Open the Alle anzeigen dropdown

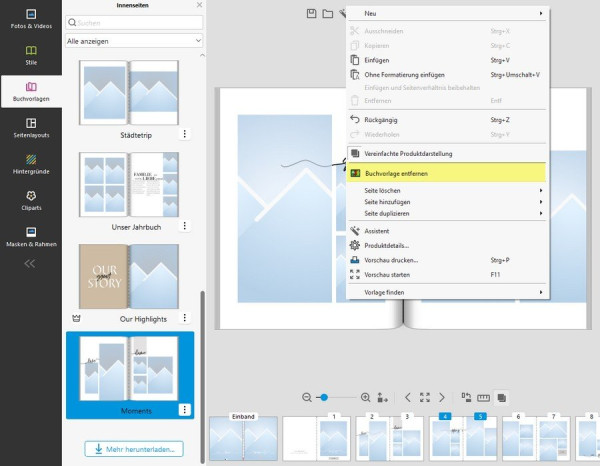tap(134, 41)
